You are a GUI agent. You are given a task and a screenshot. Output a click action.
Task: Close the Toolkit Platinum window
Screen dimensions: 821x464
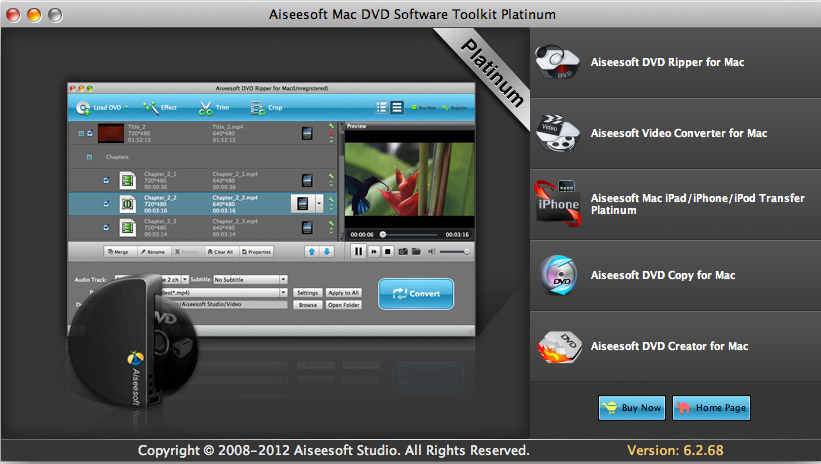(13, 15)
